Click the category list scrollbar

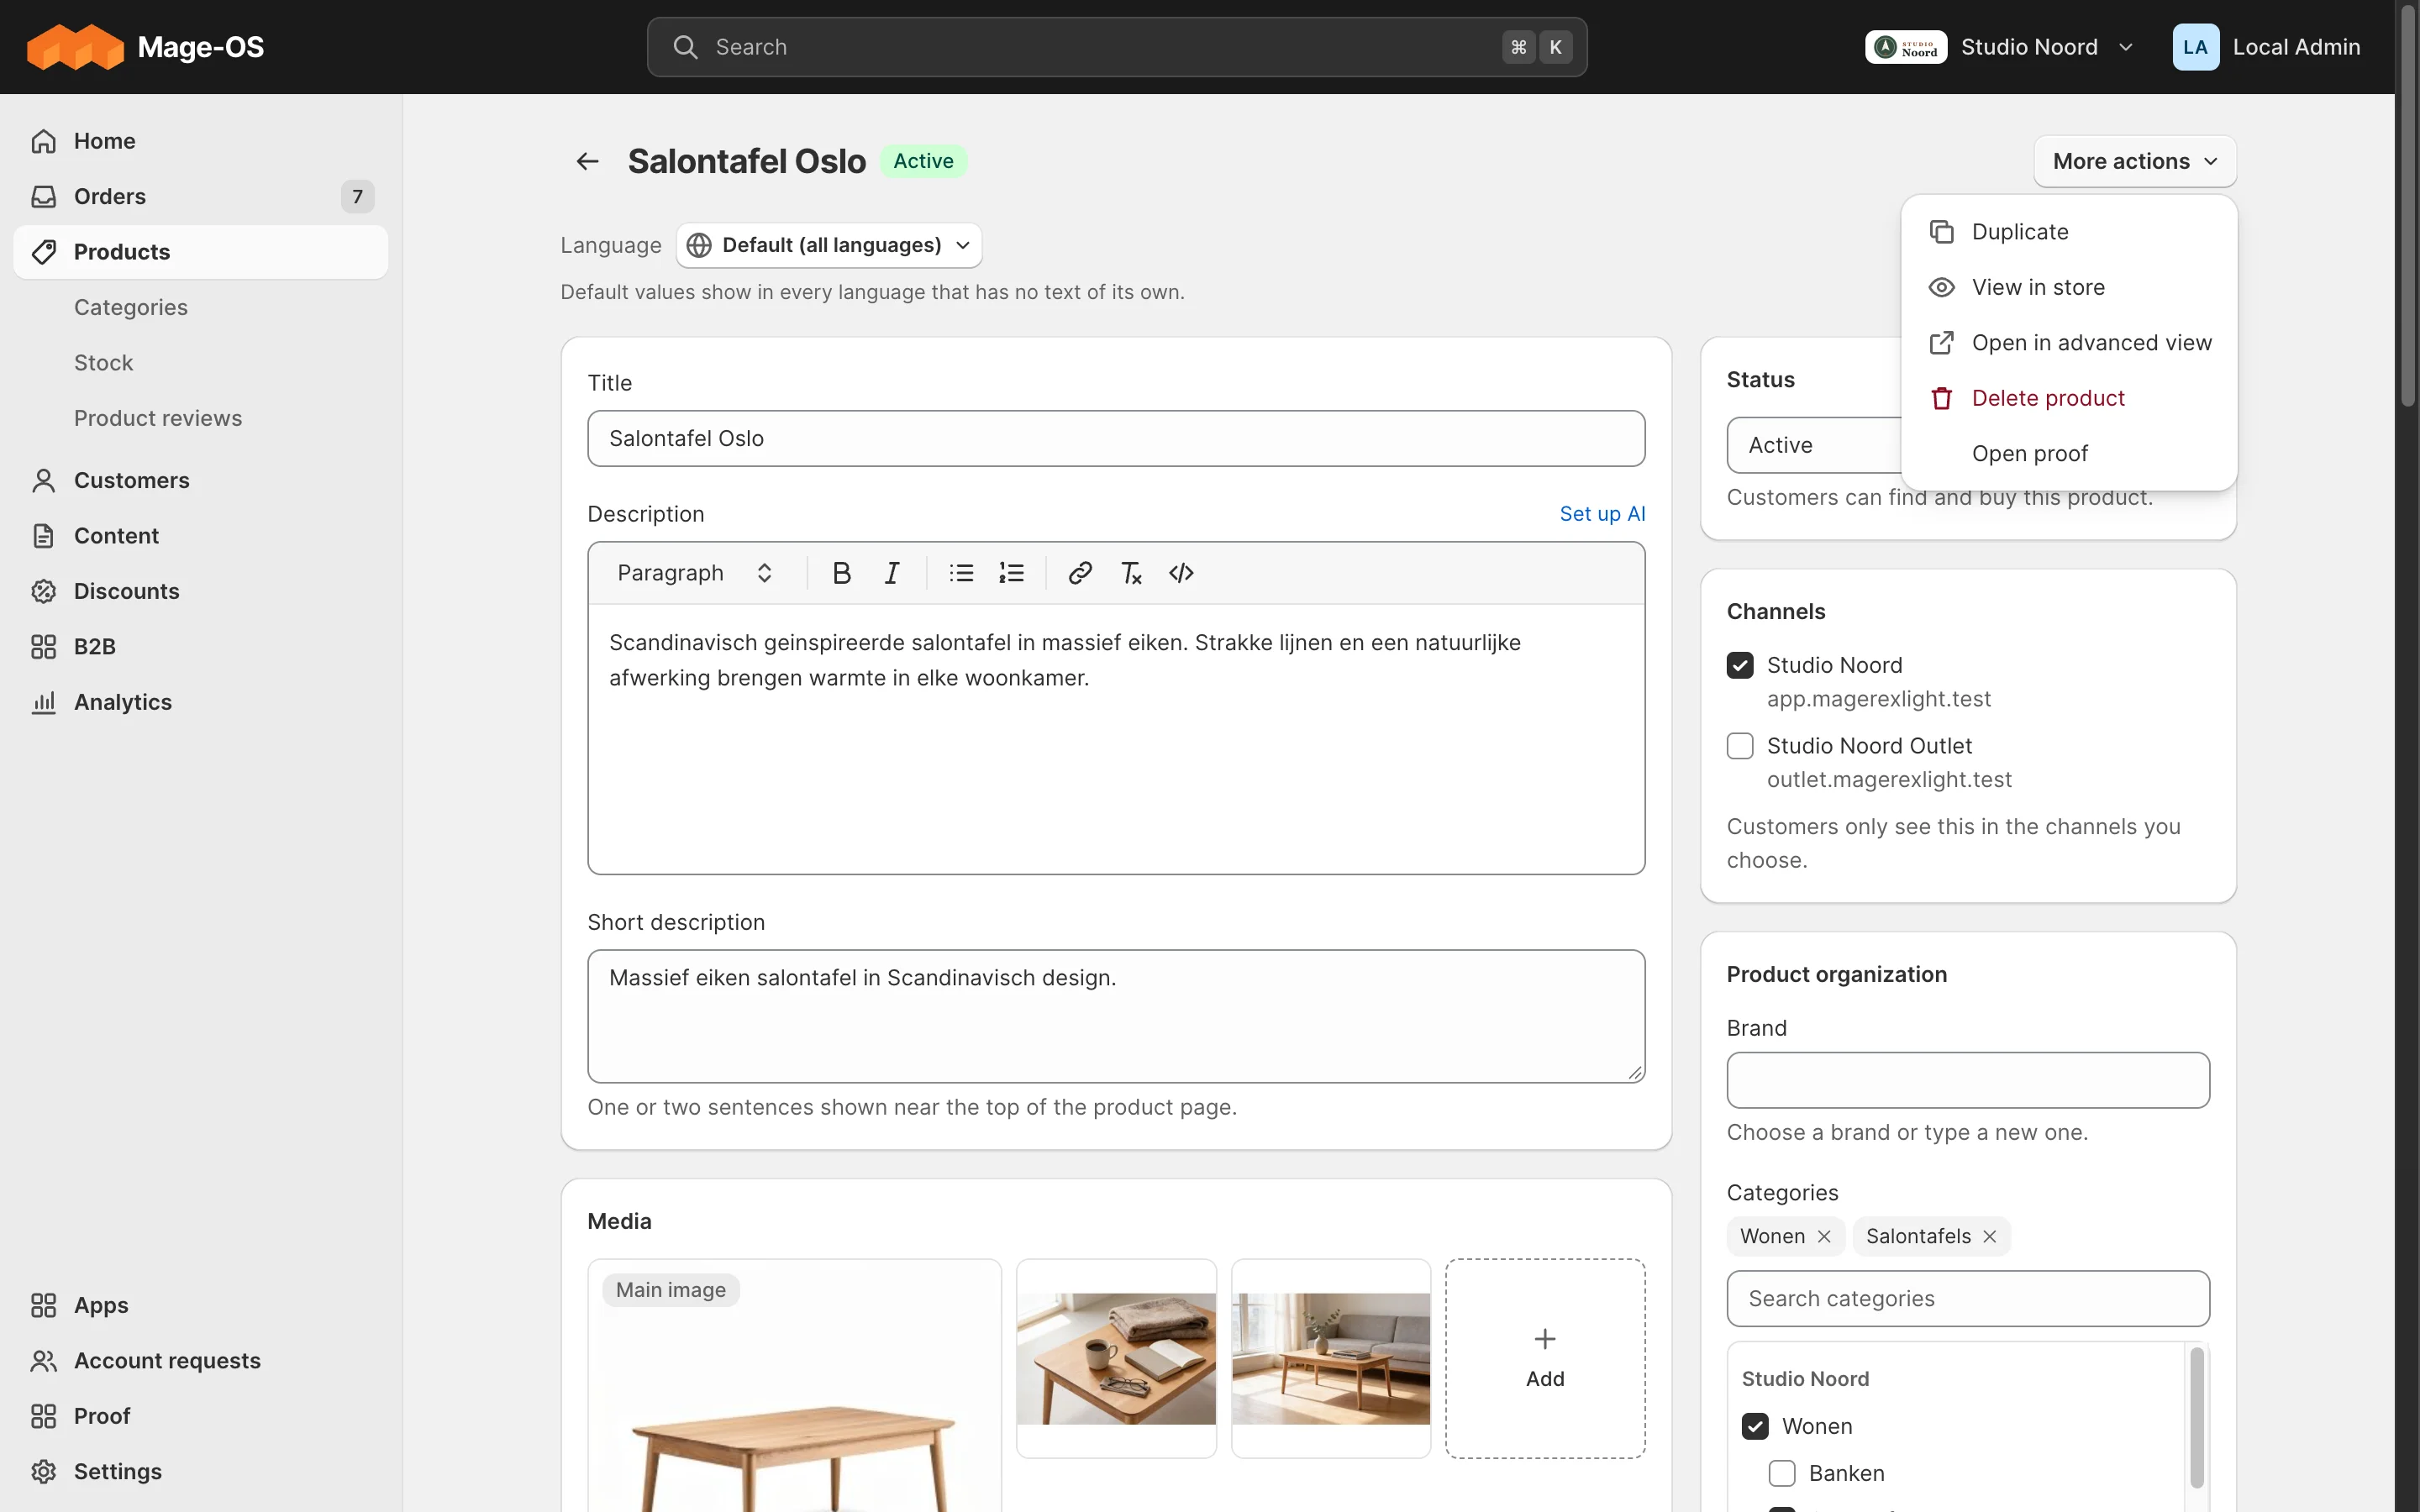[x=2197, y=1418]
